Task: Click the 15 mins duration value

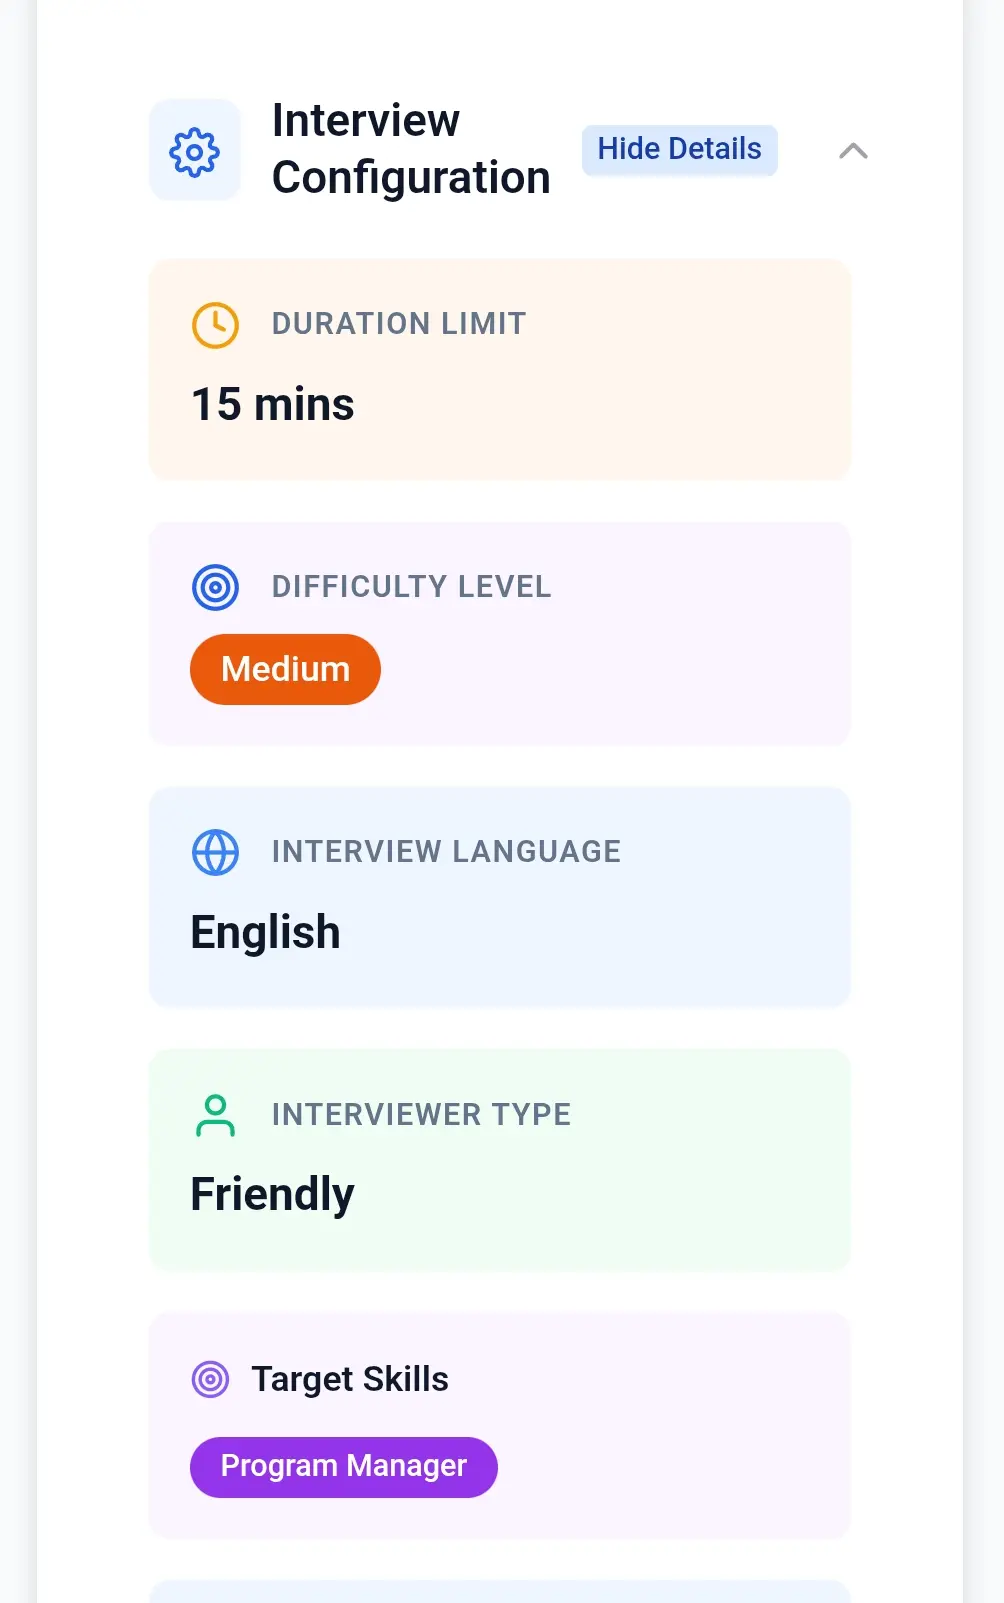Action: [x=272, y=405]
